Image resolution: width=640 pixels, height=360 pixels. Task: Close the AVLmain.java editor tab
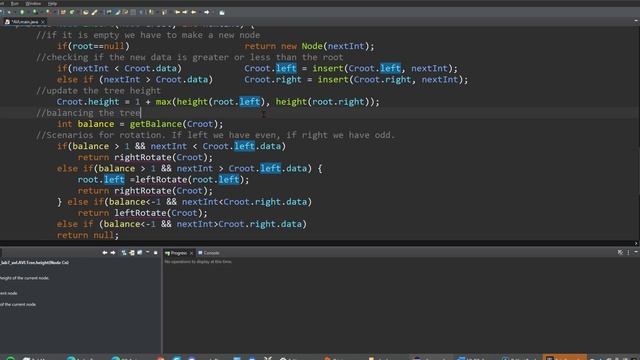[x=42, y=22]
